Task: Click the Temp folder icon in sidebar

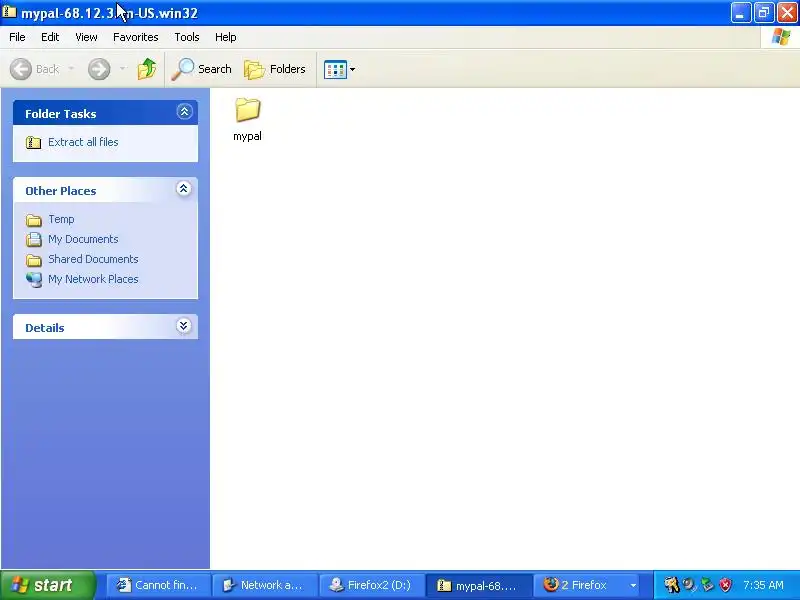Action: [x=34, y=220]
